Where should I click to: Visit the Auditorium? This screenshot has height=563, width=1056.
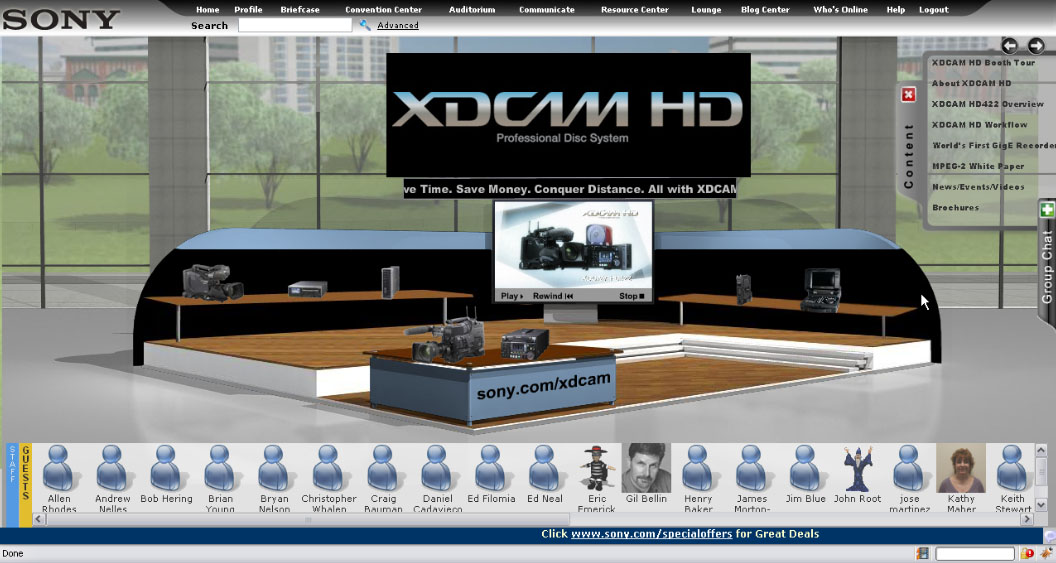pyautogui.click(x=472, y=9)
